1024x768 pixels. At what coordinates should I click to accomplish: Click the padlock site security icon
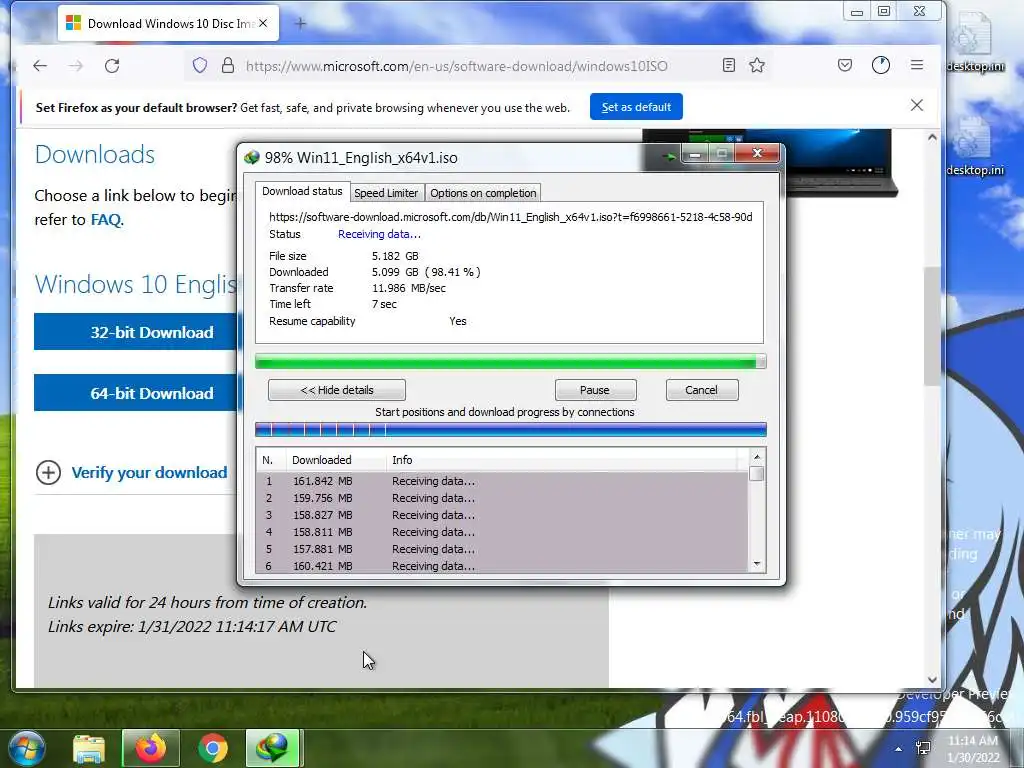(x=228, y=65)
